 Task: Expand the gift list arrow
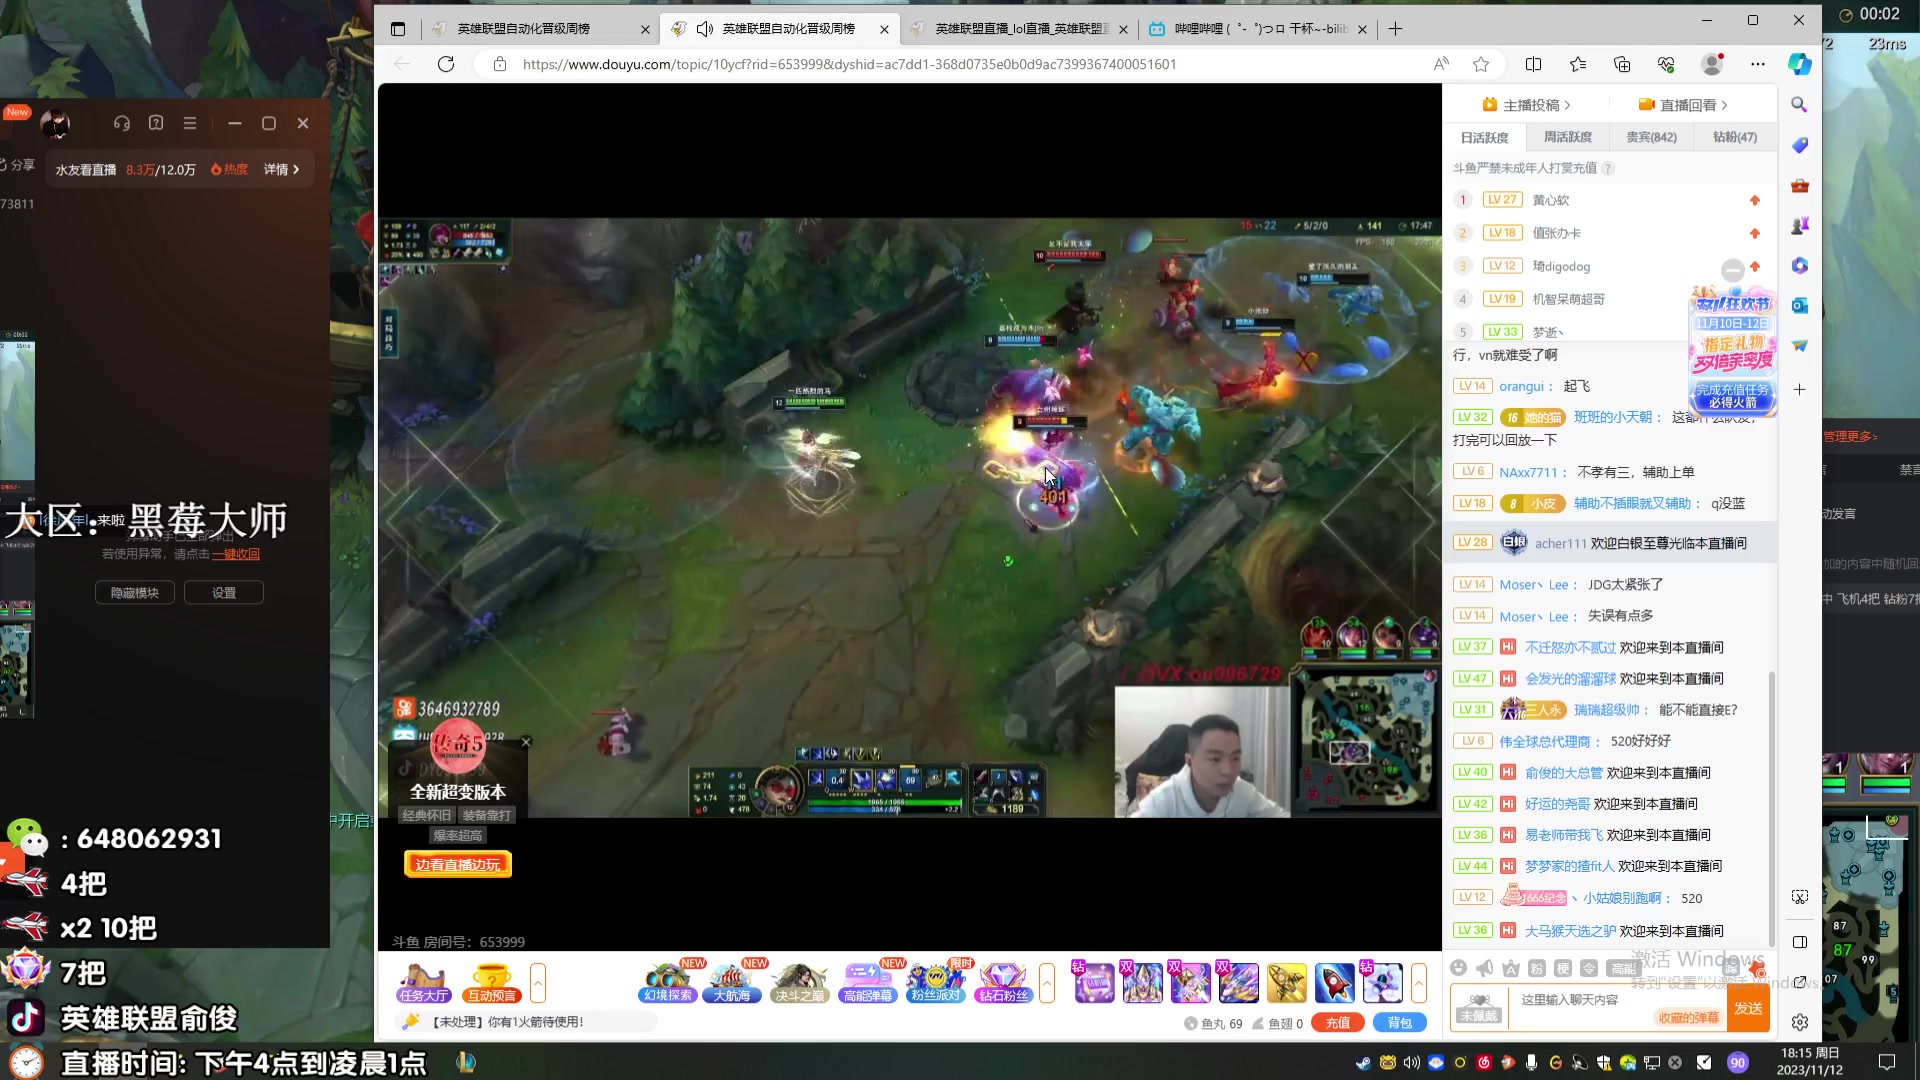pos(1418,982)
